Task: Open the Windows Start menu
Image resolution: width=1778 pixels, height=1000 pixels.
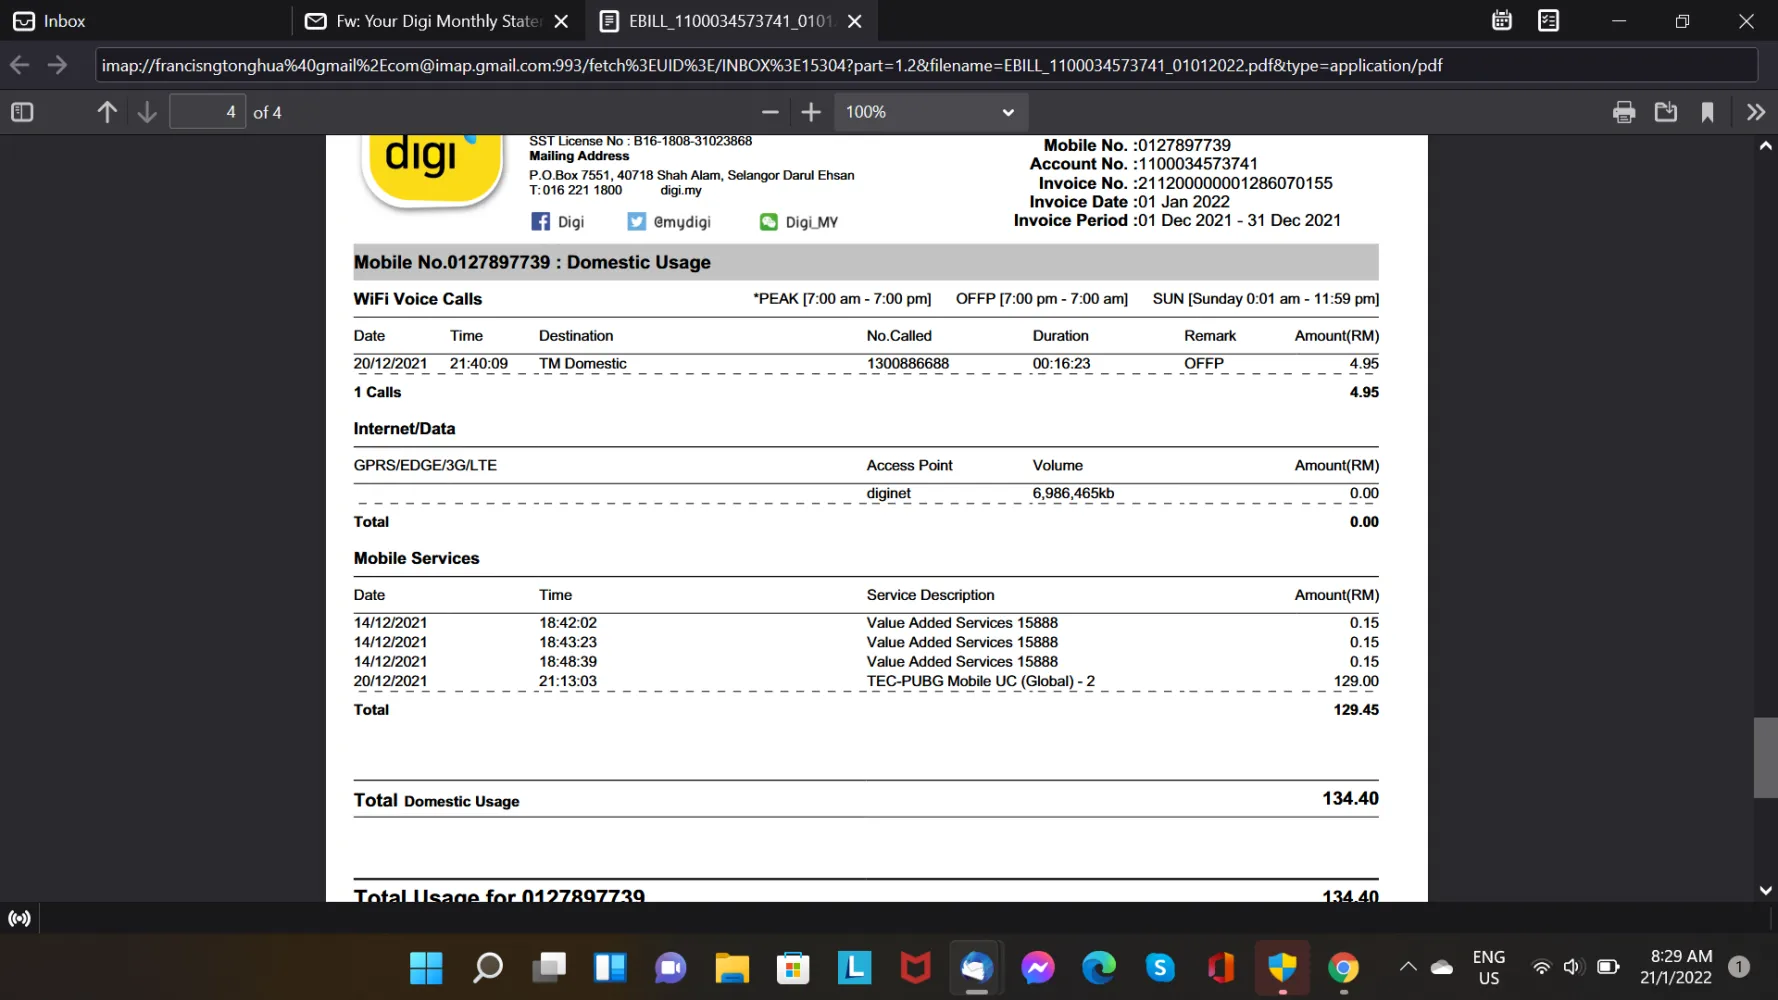Action: (x=426, y=967)
